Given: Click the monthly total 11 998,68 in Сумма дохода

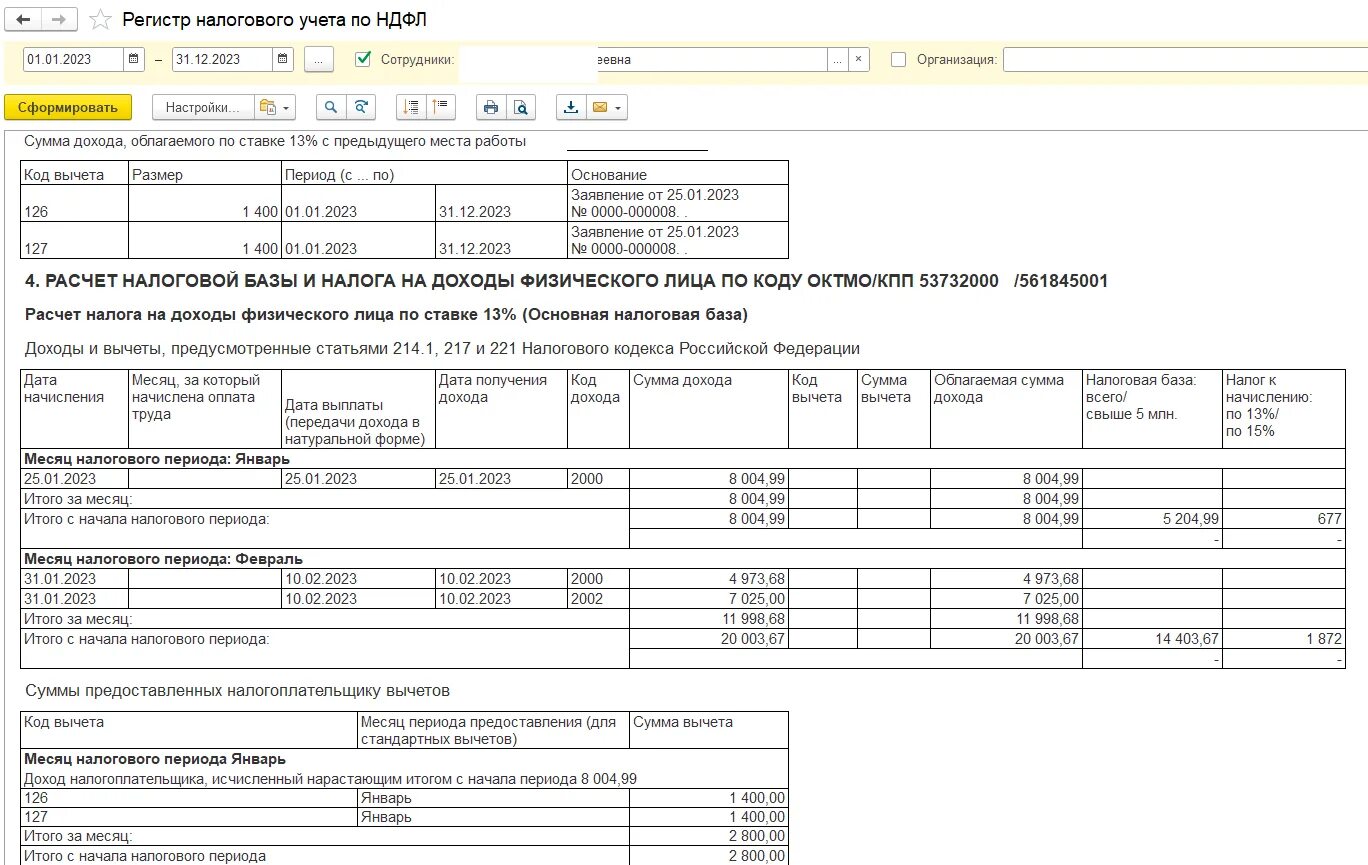Looking at the screenshot, I should [x=709, y=619].
